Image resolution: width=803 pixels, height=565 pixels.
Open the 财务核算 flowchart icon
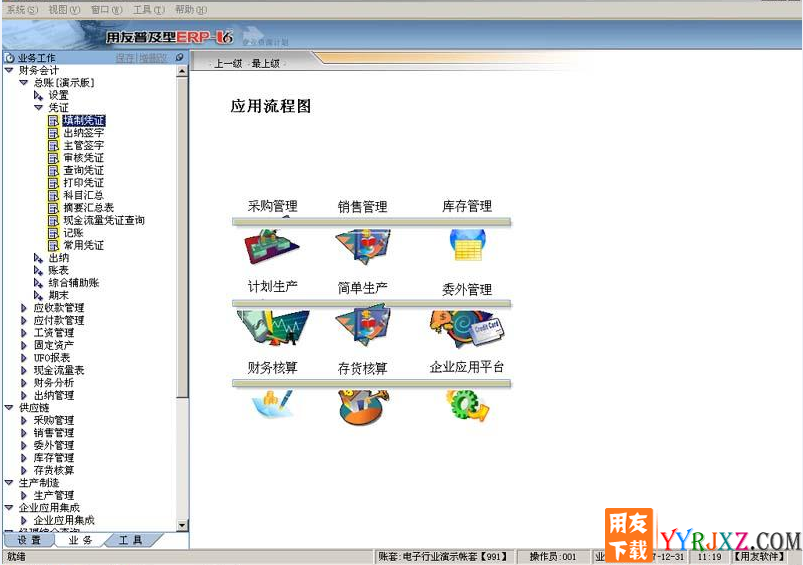point(272,404)
